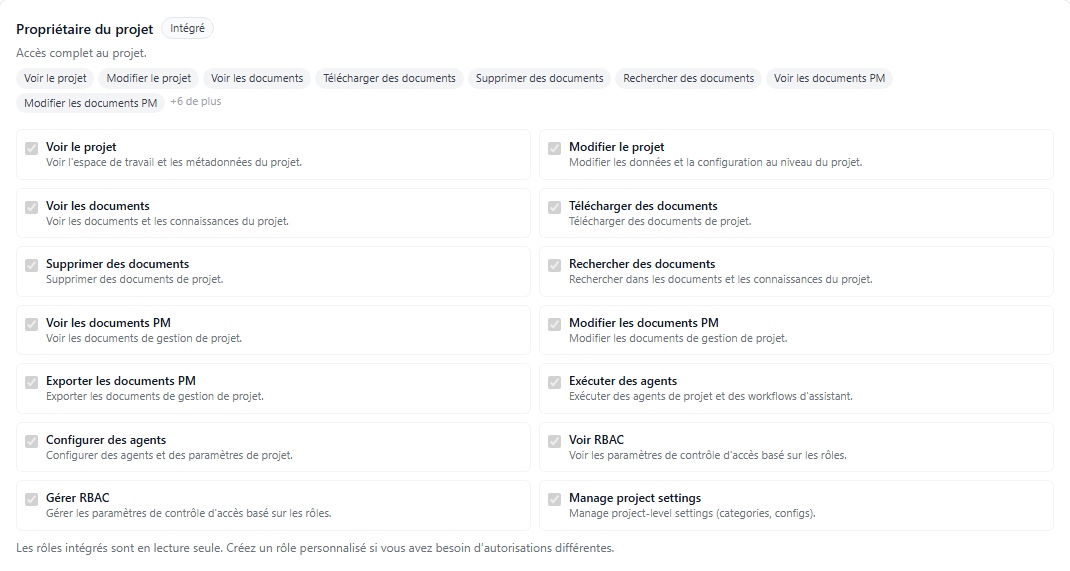Select the 'Télécharger des documents' permission tag
The height and width of the screenshot is (571, 1070).
389,78
